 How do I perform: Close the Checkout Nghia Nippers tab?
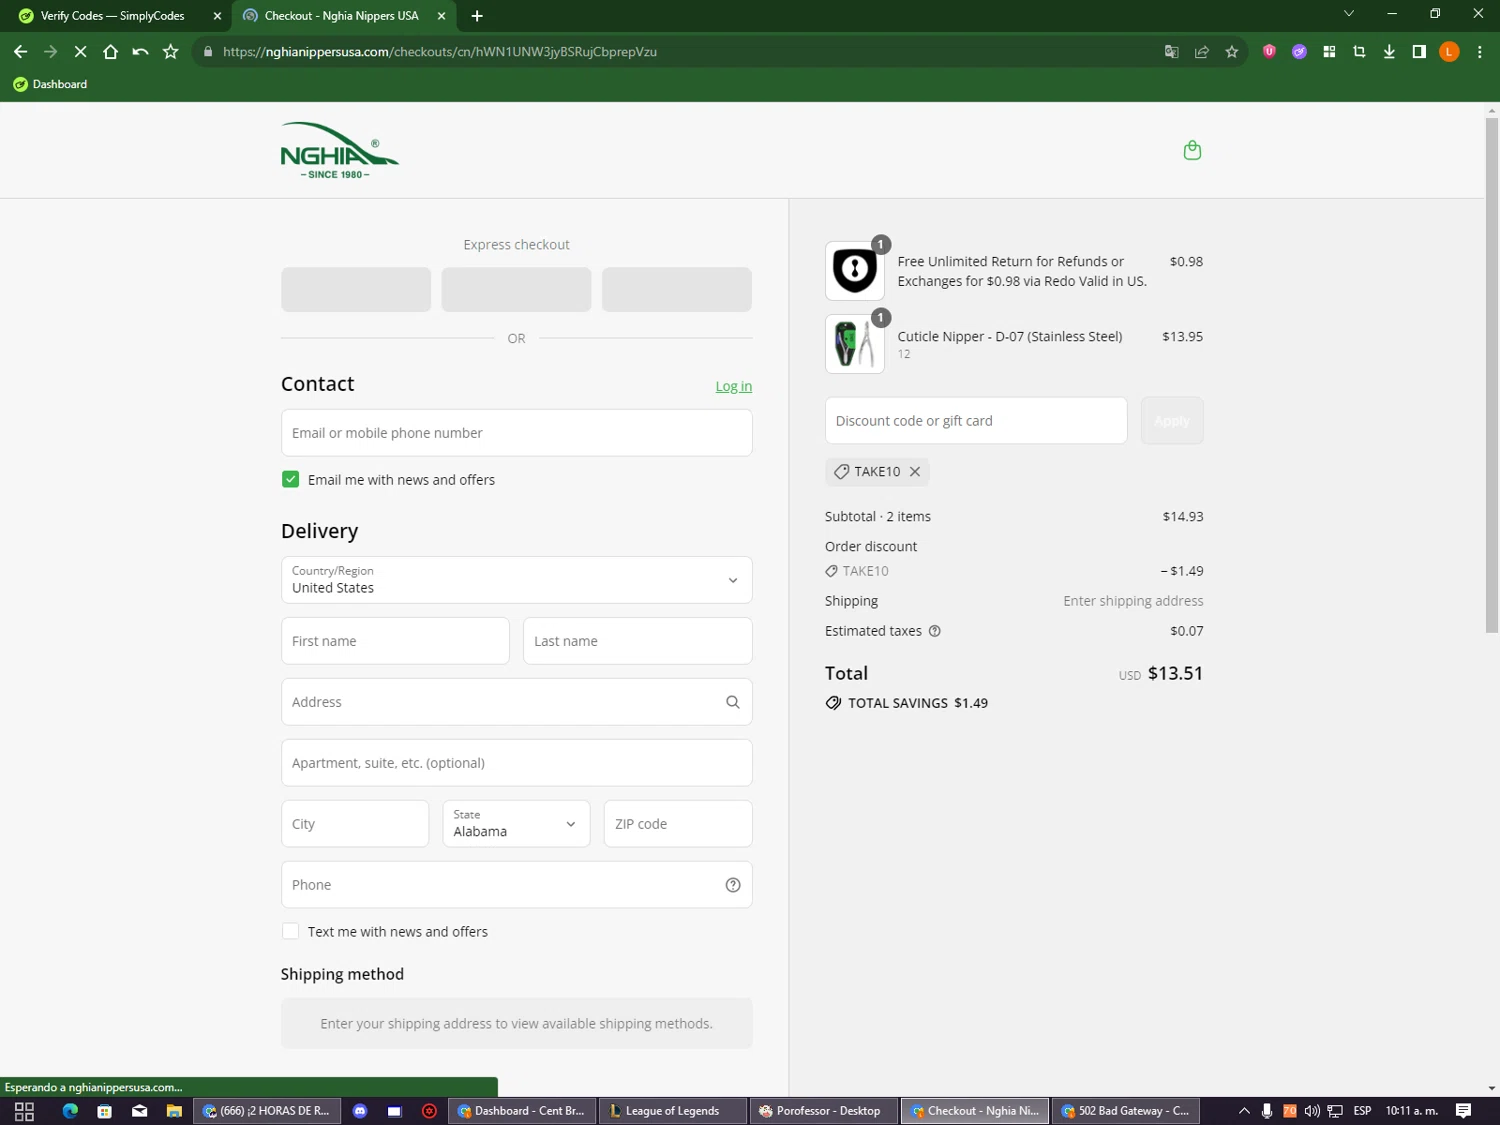tap(441, 16)
